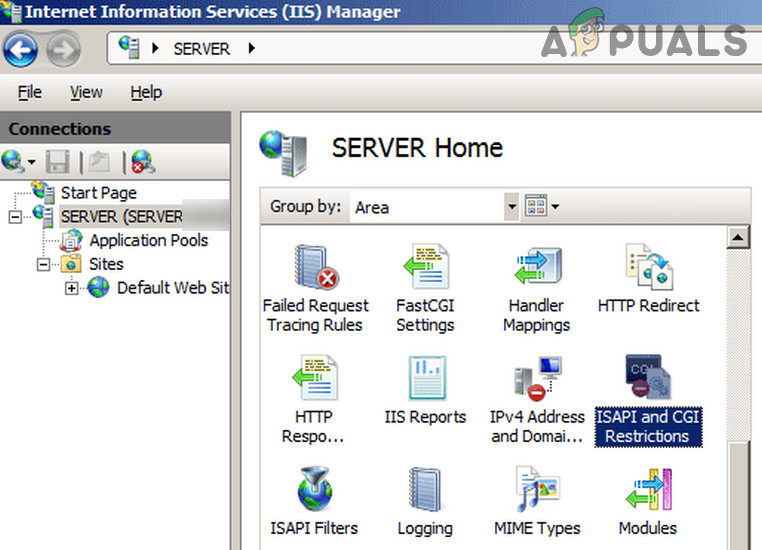The width and height of the screenshot is (762, 550).
Task: Click the Forward navigation button
Action: pyautogui.click(x=64, y=49)
